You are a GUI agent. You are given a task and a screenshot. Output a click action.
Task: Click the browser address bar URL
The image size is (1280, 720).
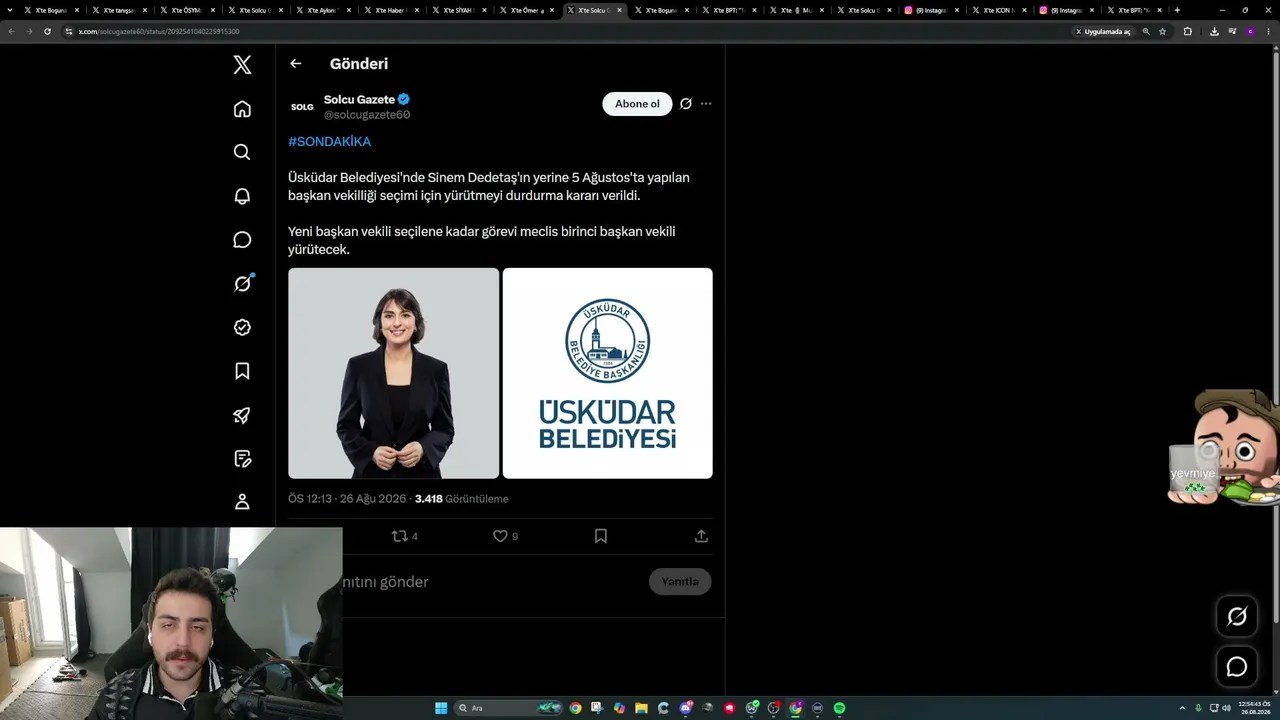tap(158, 31)
